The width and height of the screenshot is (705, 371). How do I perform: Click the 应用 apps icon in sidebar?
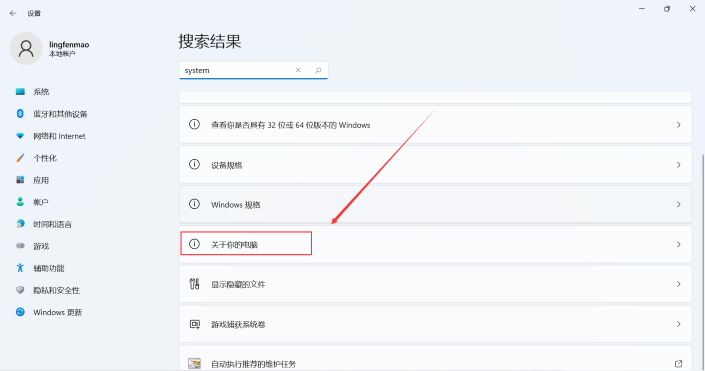click(20, 180)
